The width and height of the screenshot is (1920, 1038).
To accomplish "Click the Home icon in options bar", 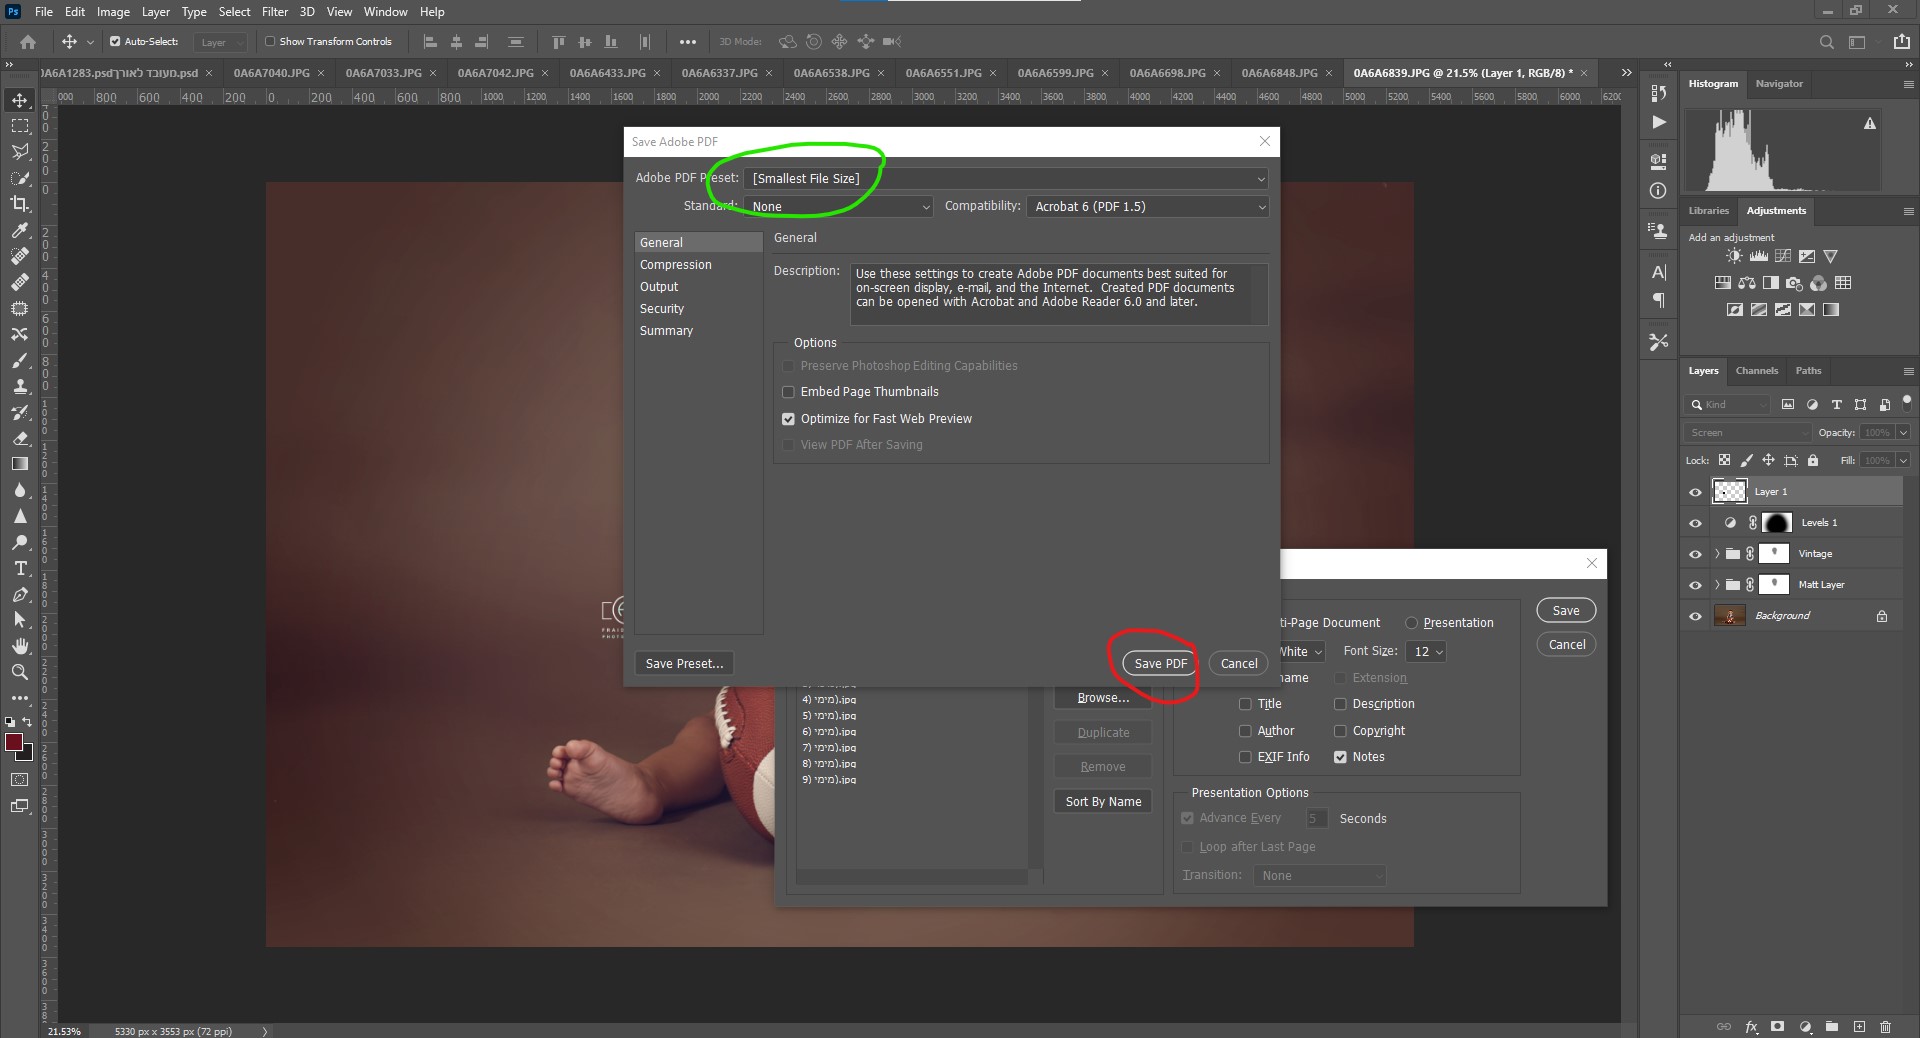I will point(28,42).
